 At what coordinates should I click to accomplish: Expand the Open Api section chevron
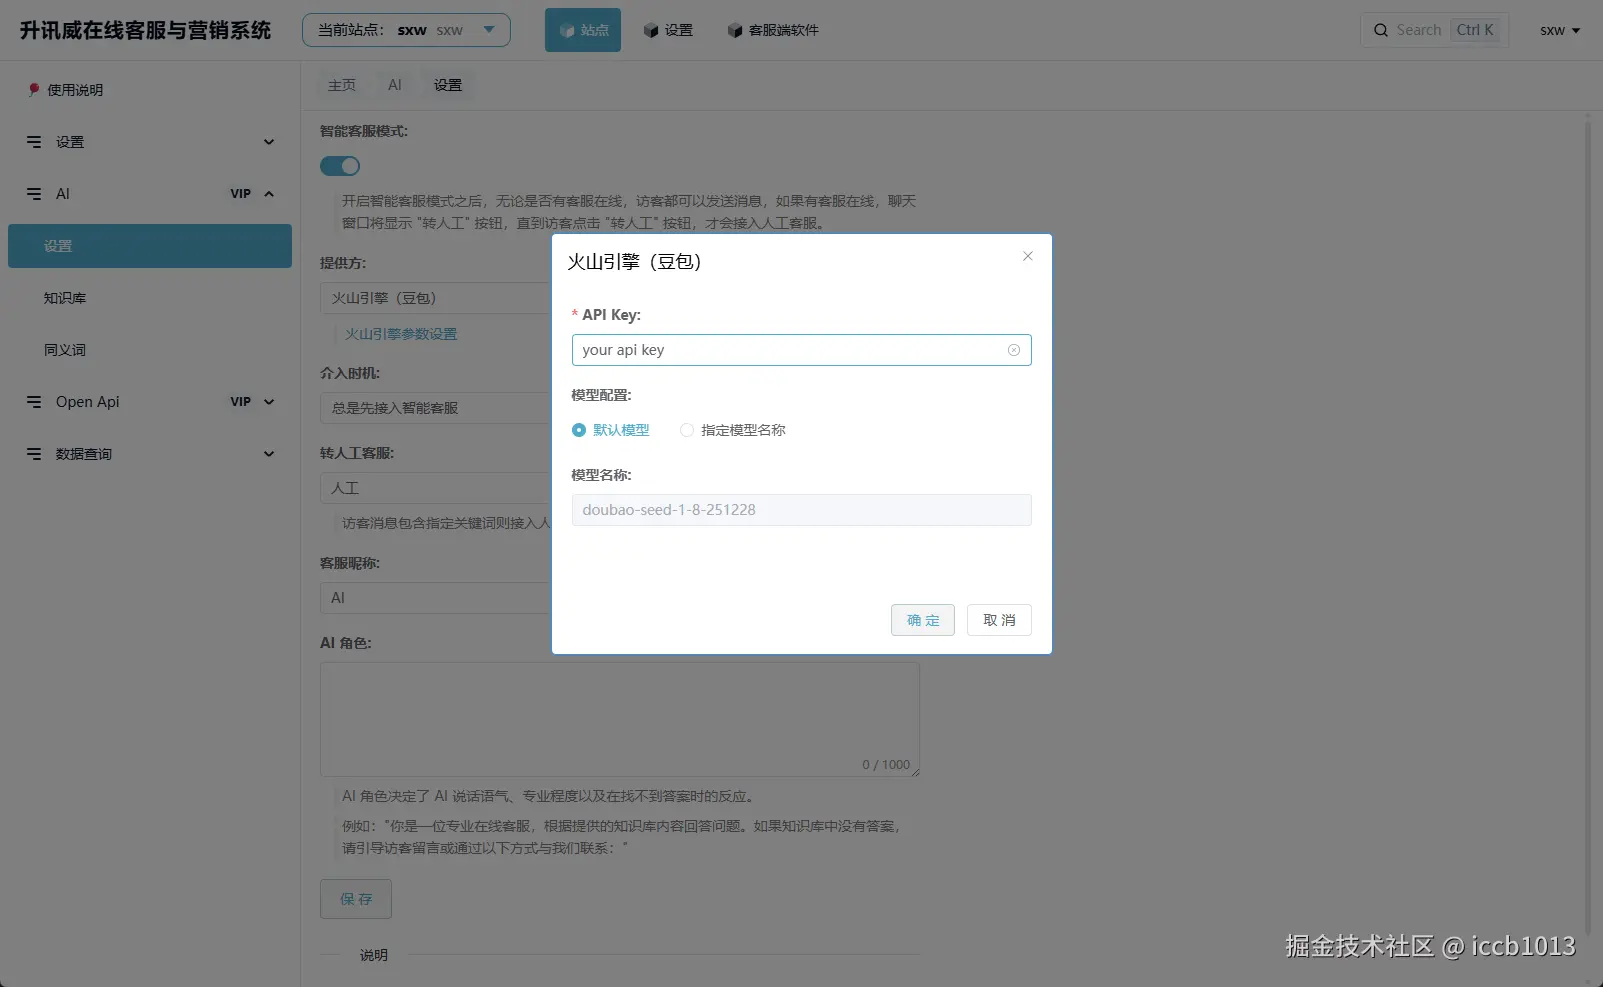[x=269, y=402]
